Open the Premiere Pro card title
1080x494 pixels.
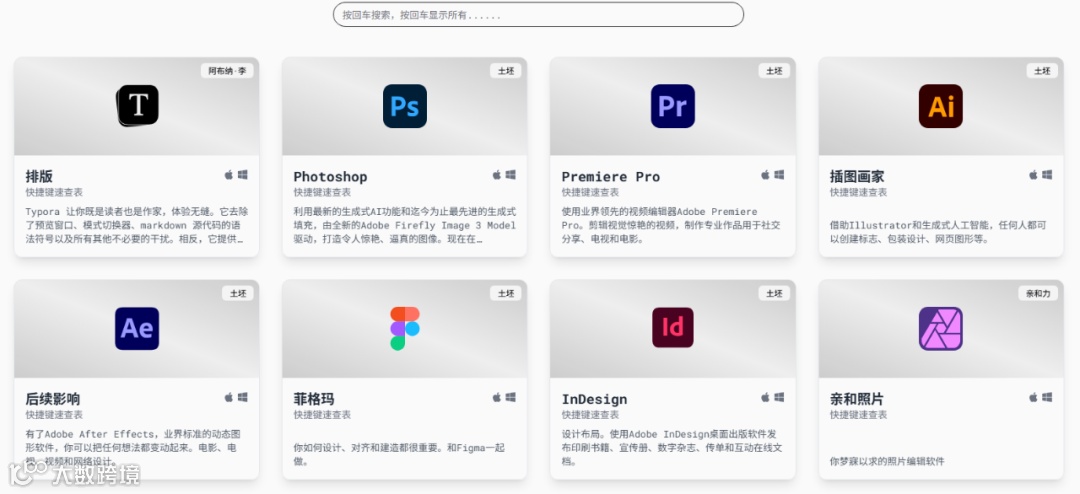click(611, 176)
